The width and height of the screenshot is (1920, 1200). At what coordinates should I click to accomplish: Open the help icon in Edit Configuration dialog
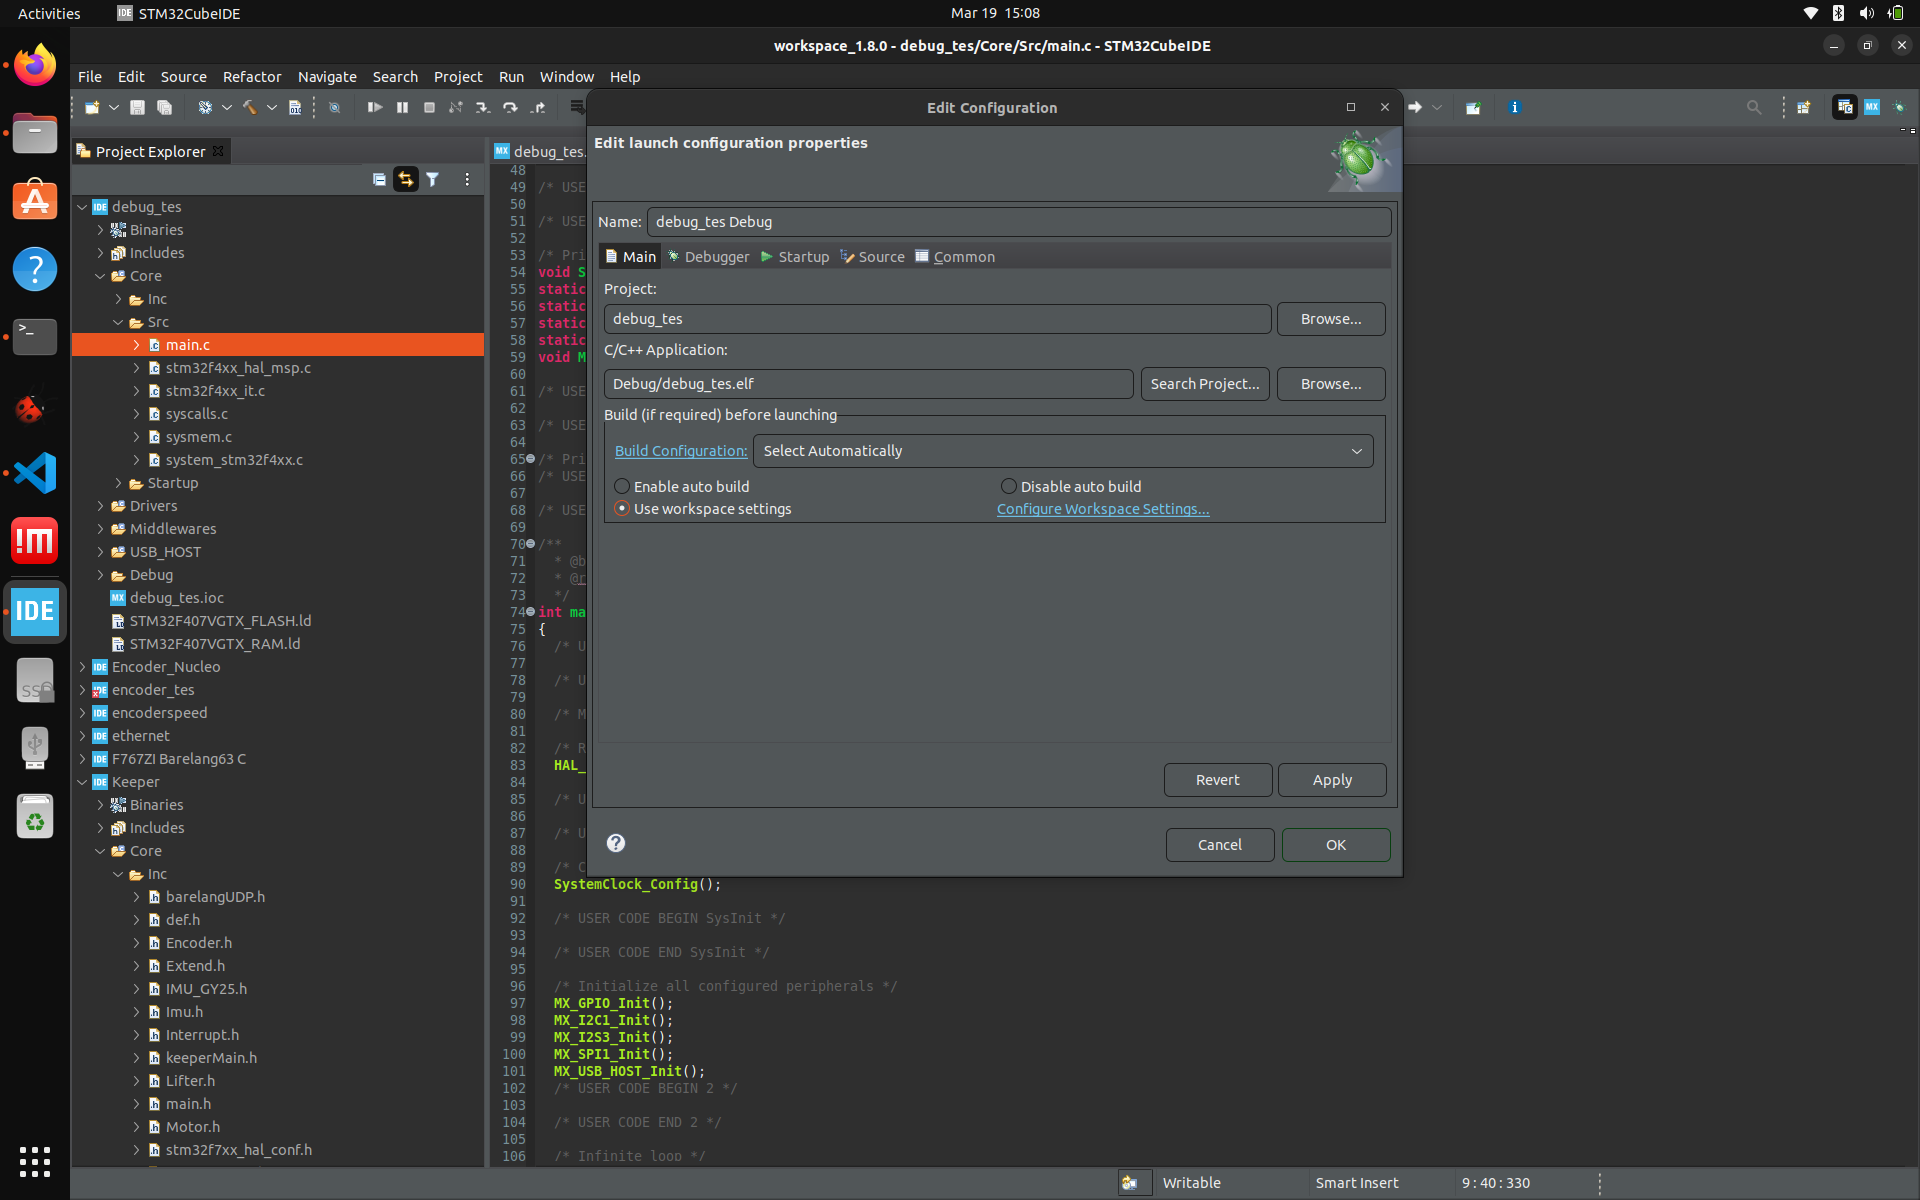[616, 843]
